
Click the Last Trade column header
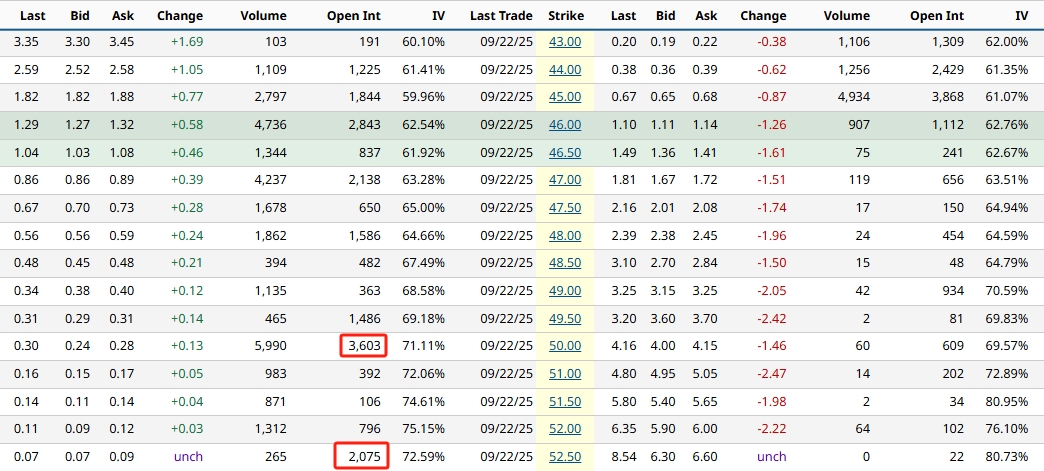click(x=501, y=16)
